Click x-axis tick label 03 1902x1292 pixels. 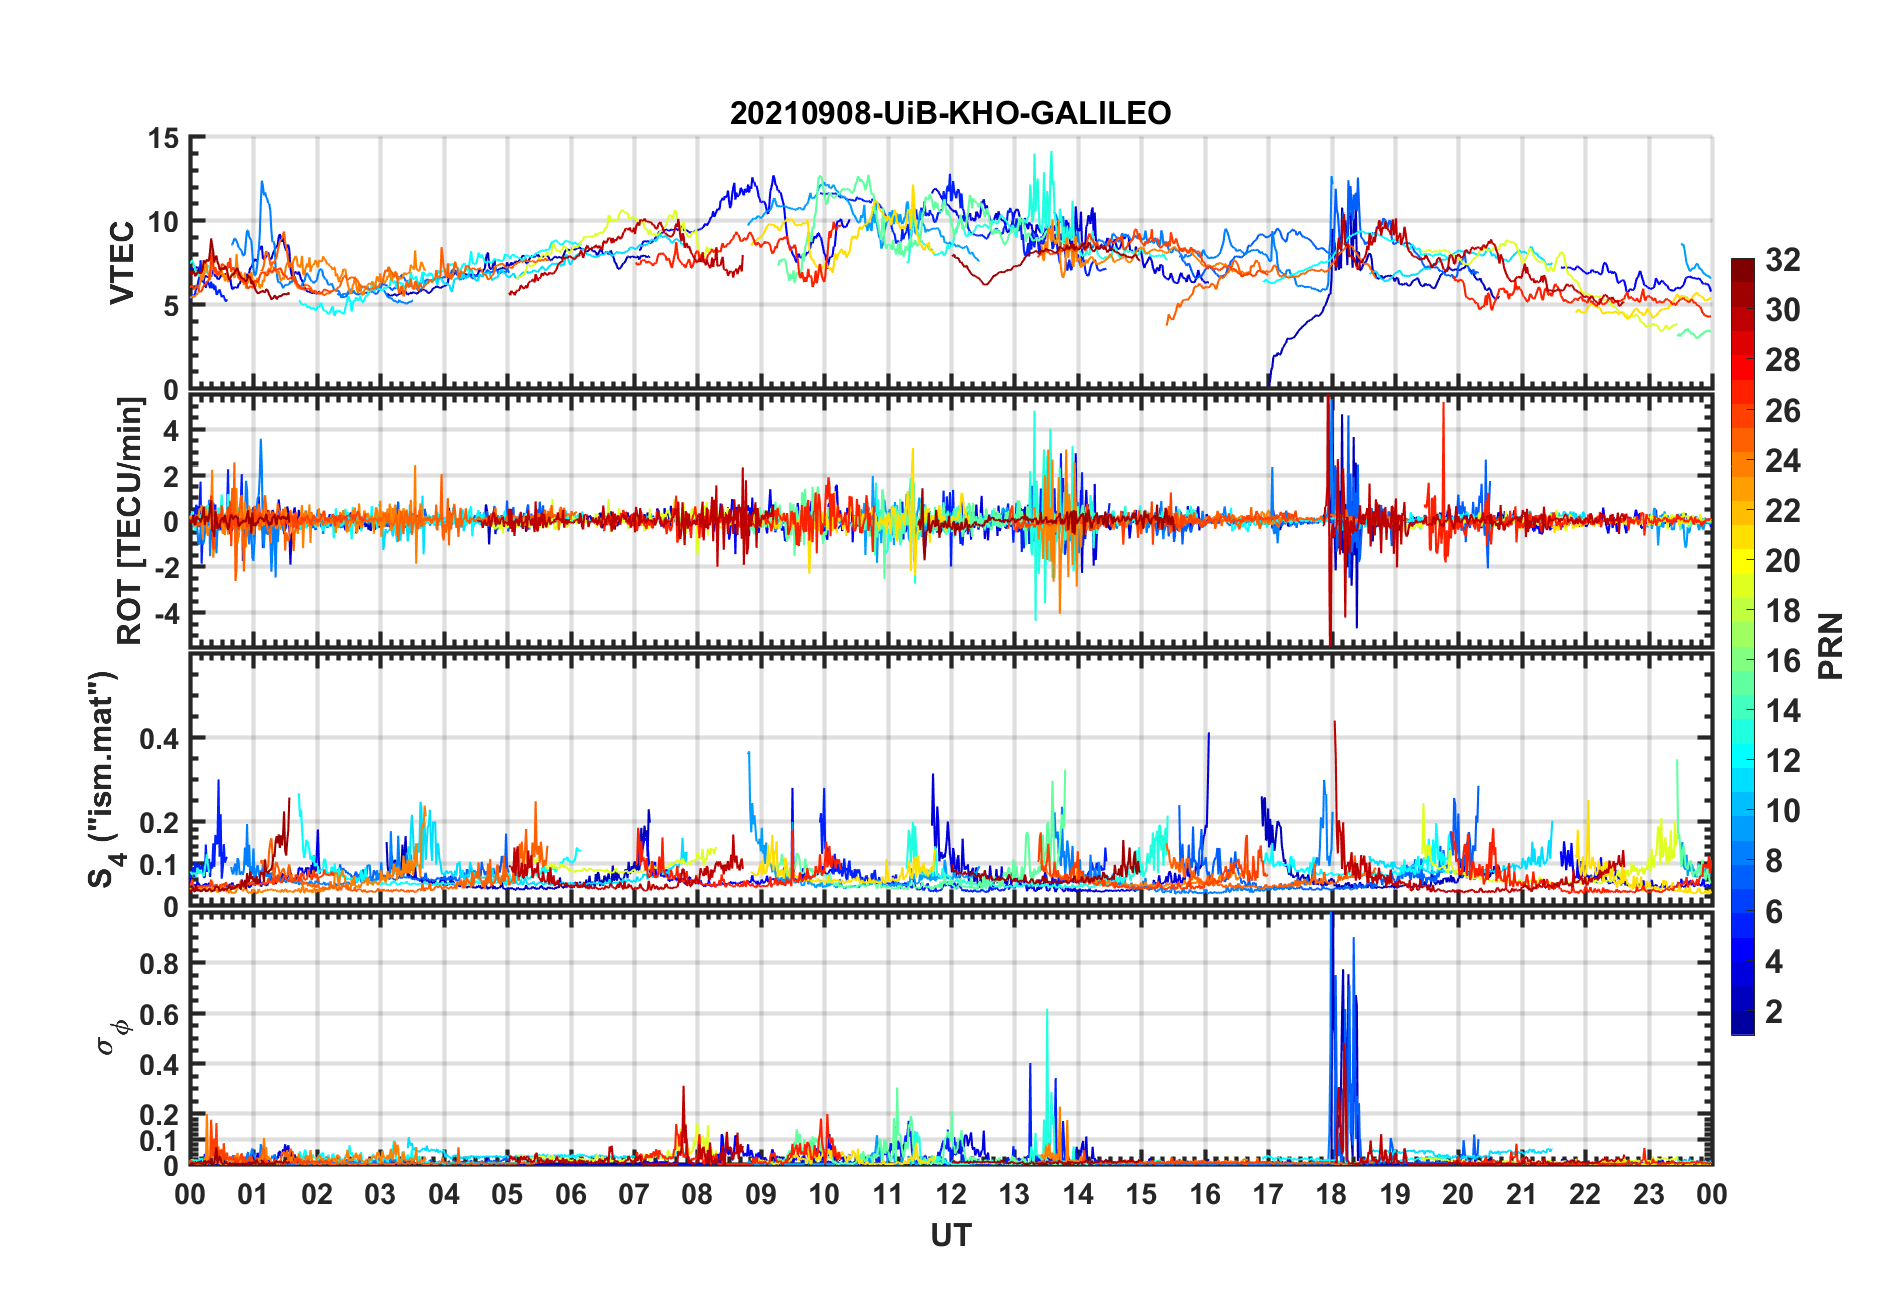pos(380,1194)
